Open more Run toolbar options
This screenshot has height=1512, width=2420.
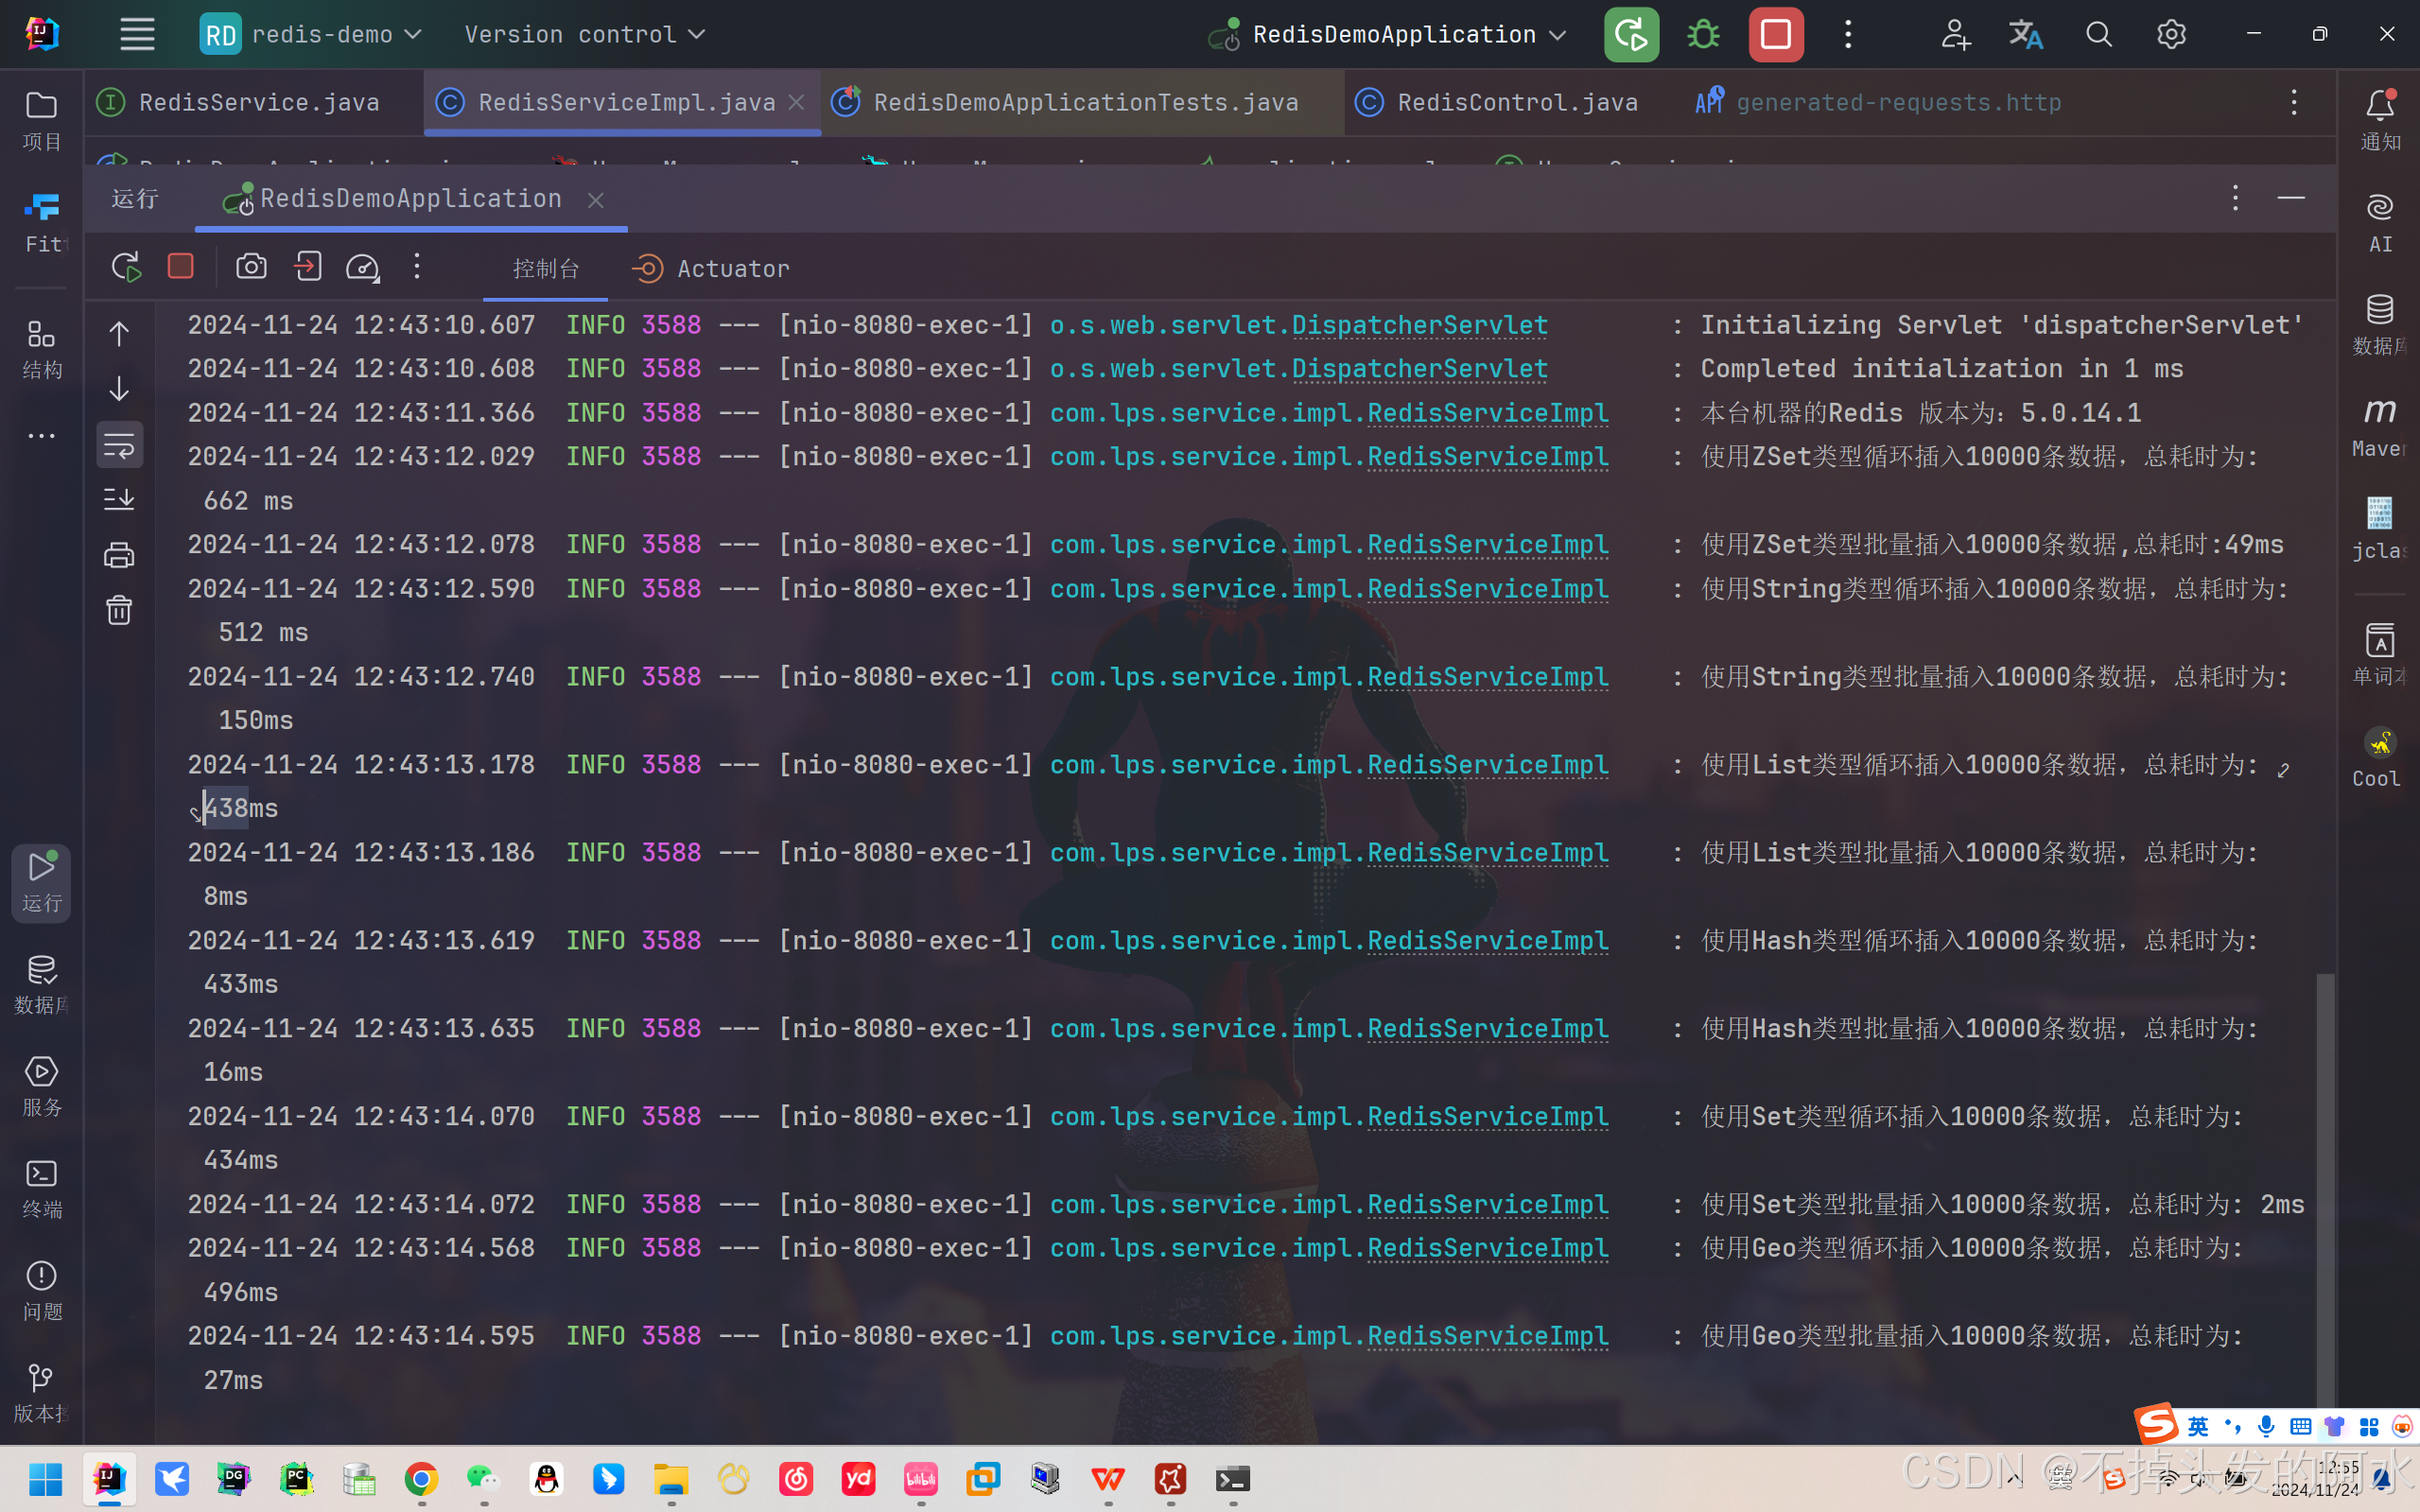point(417,266)
